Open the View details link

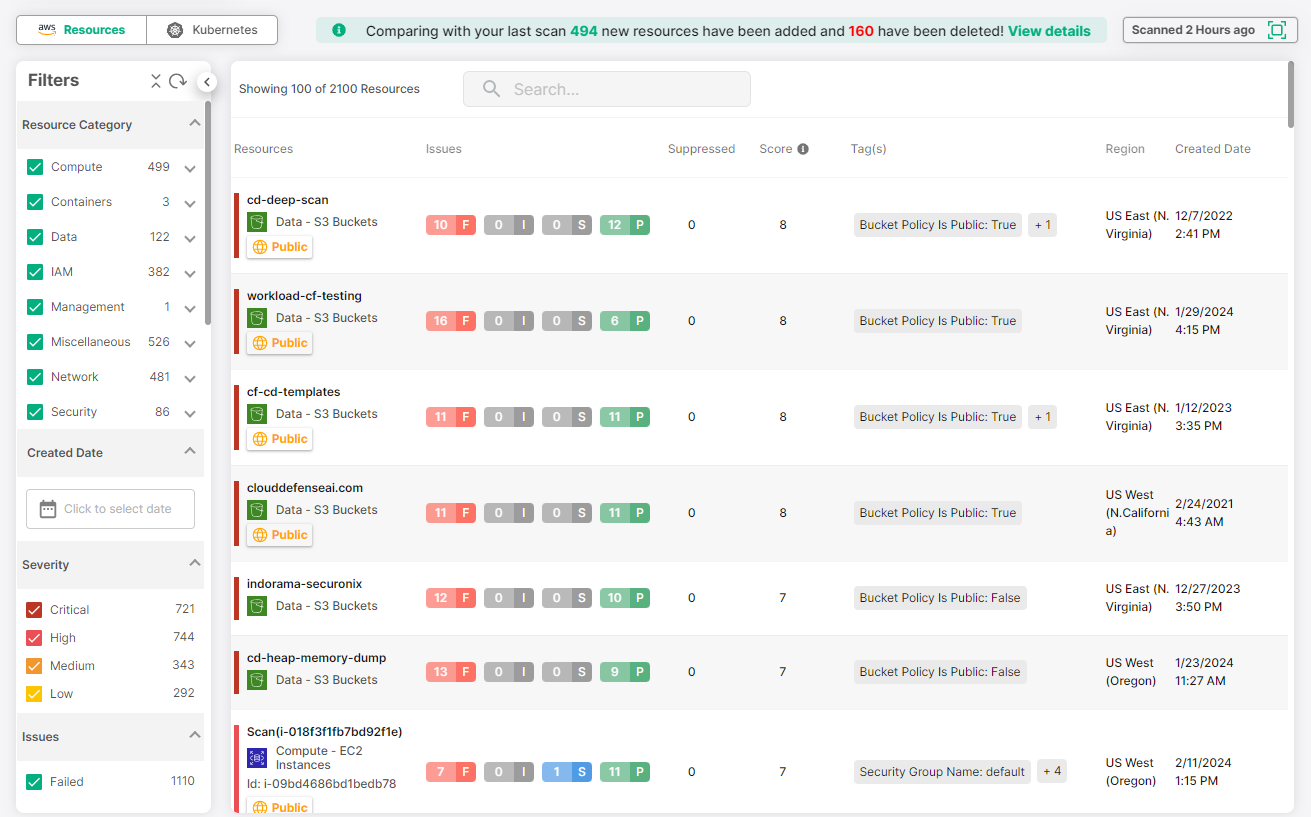[x=1049, y=31]
